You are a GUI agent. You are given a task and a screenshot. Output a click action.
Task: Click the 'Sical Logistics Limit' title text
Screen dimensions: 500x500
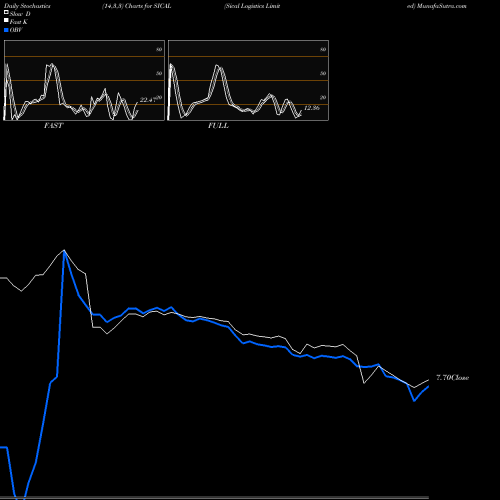point(252,6)
